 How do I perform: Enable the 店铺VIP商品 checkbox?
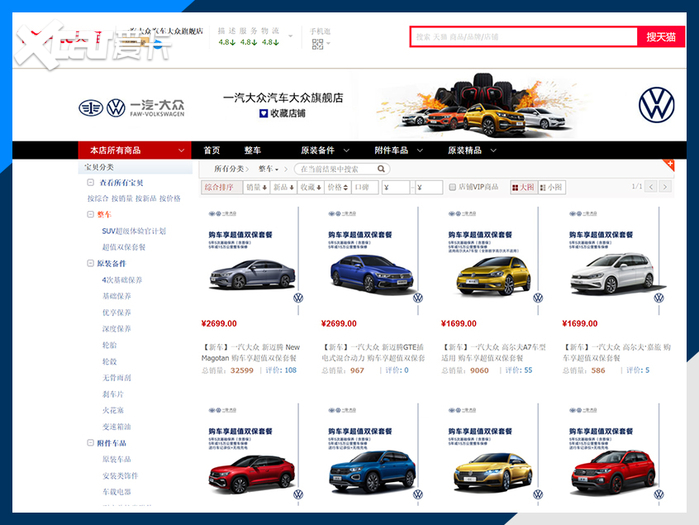click(452, 187)
